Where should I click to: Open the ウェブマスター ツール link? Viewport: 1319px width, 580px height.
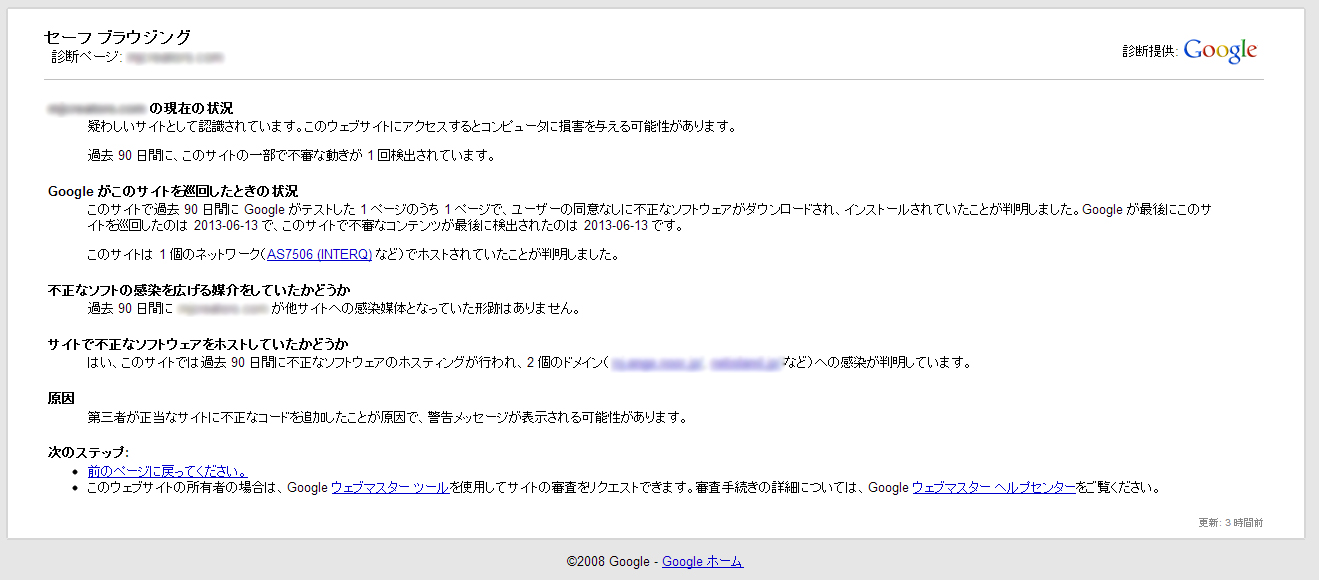[x=390, y=488]
